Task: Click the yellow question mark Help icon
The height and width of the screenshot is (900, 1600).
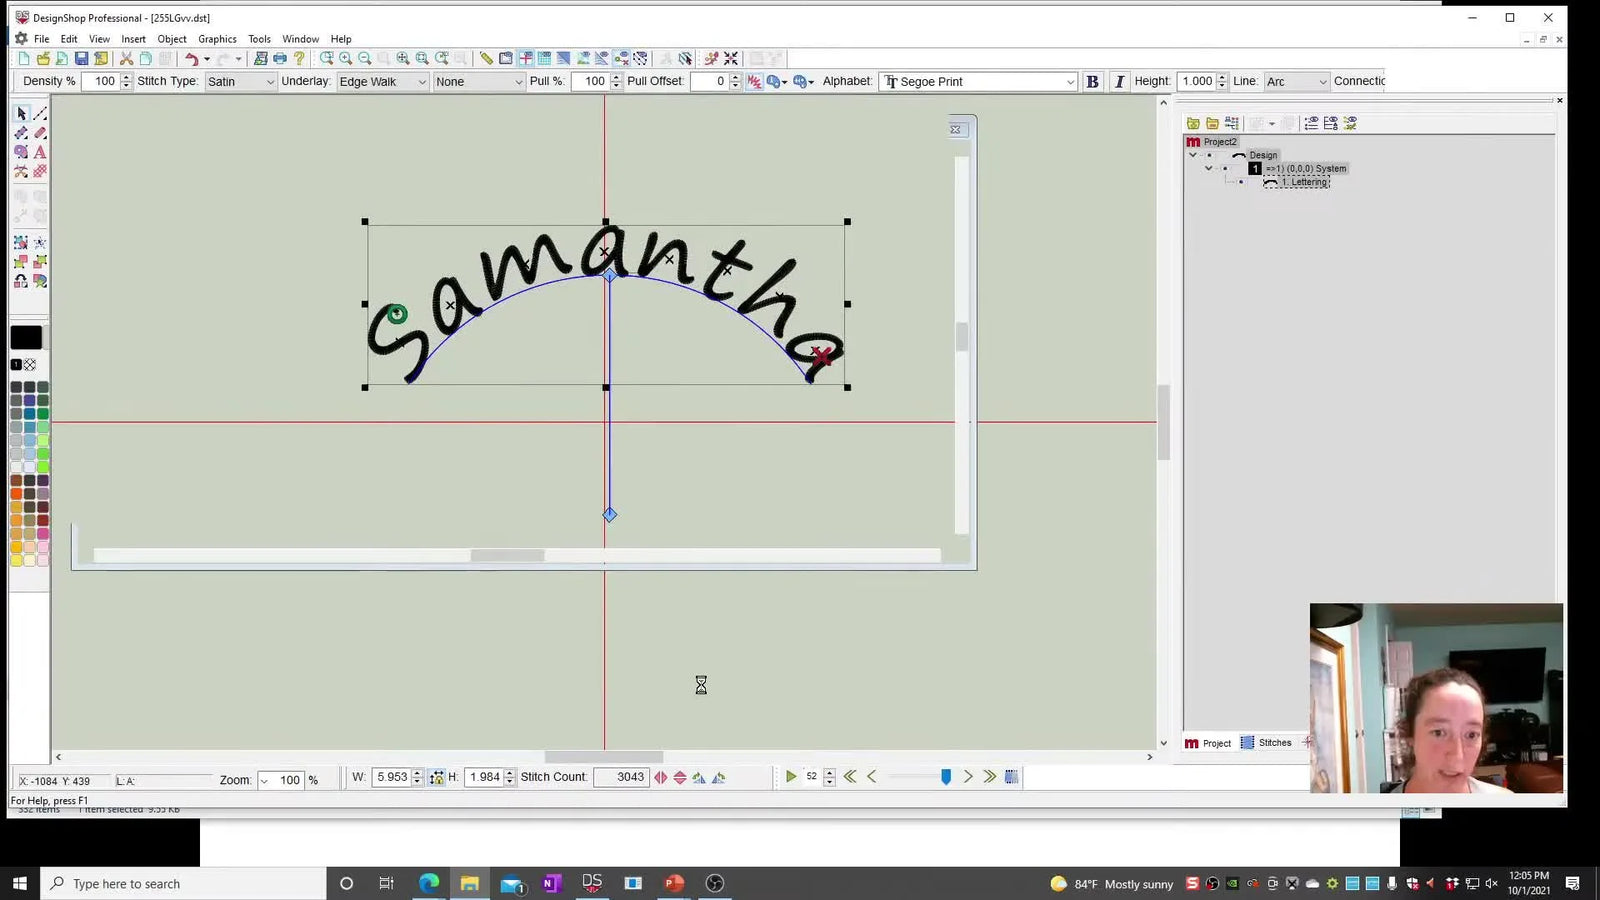Action: (299, 59)
